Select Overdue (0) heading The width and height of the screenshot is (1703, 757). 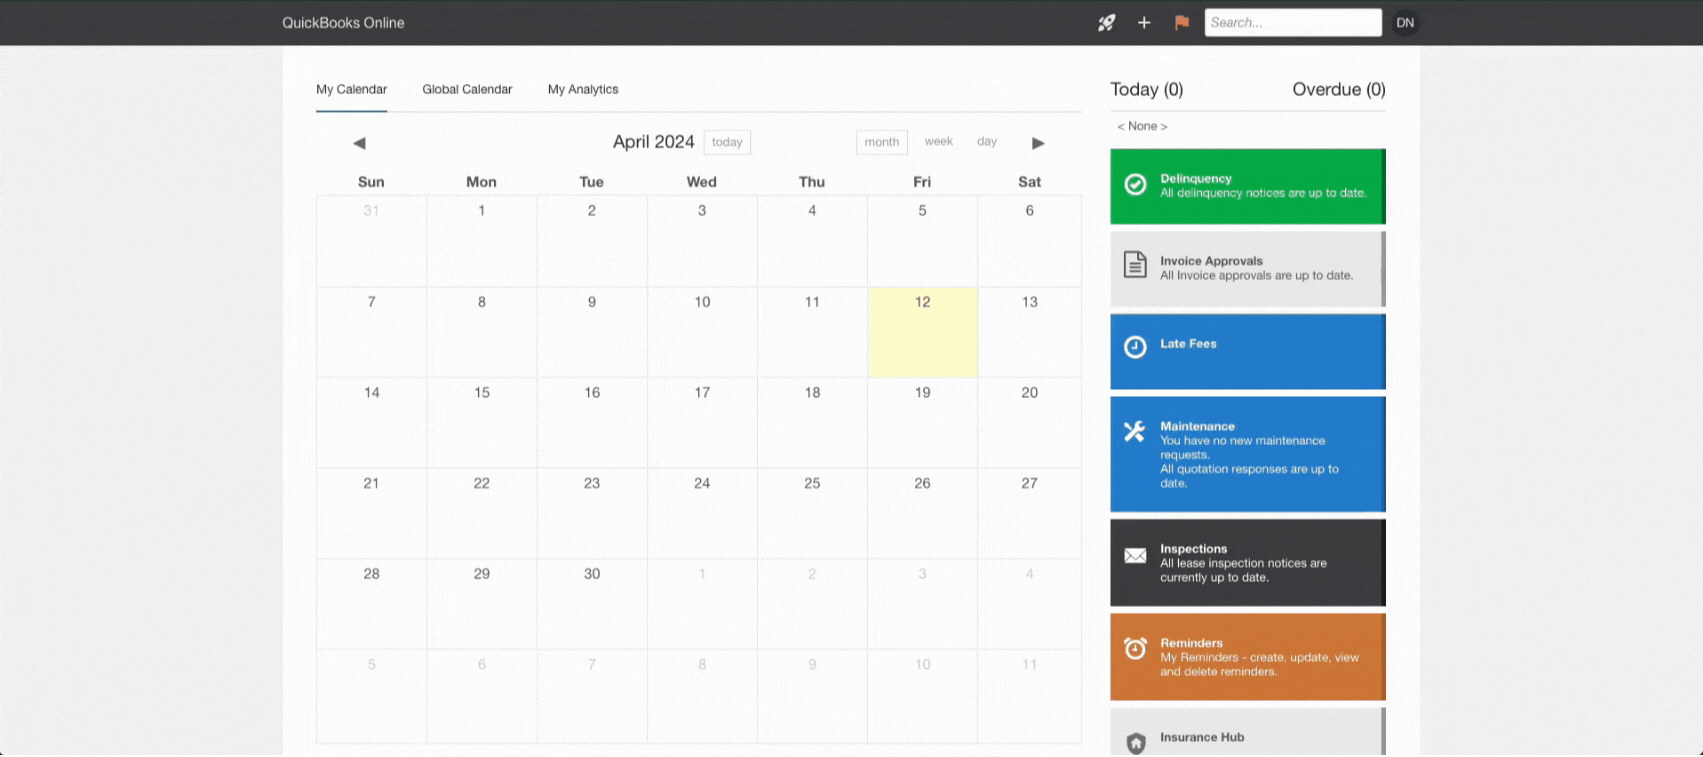[x=1339, y=89]
